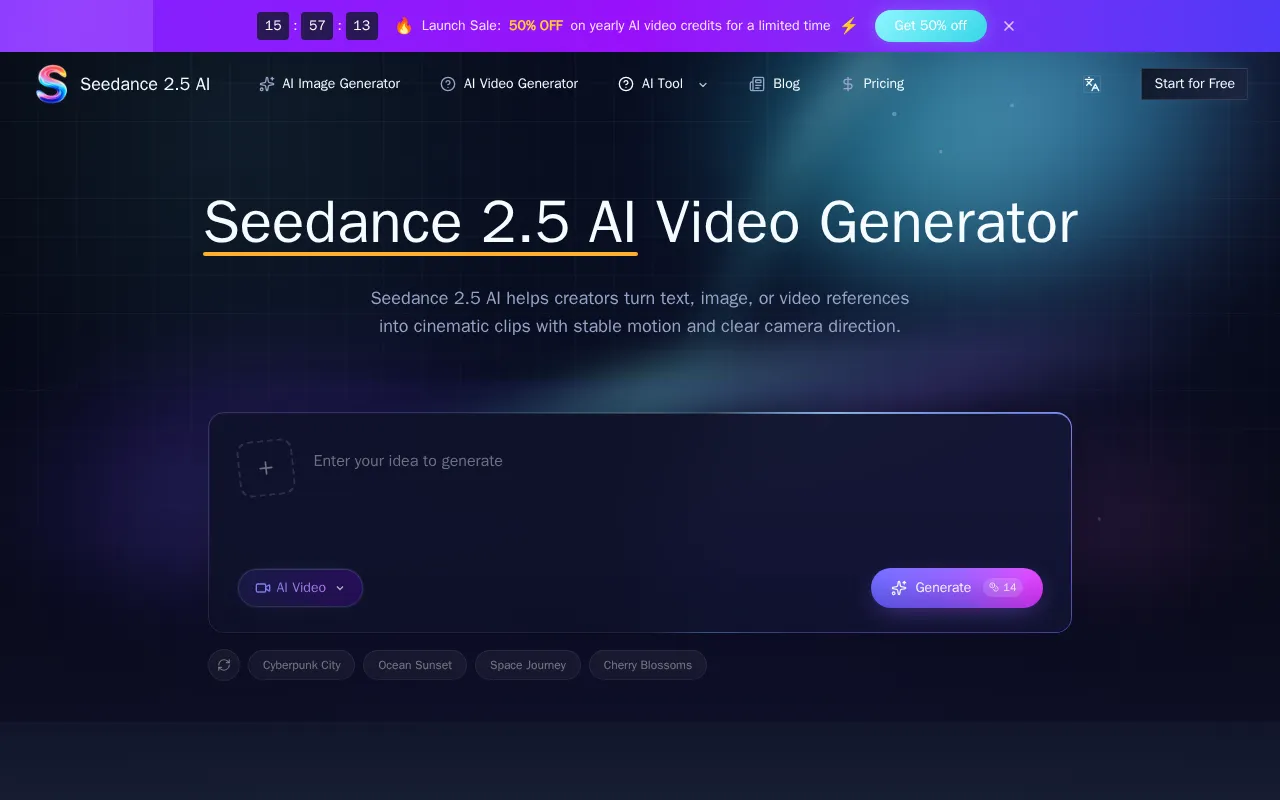Image resolution: width=1280 pixels, height=800 pixels.
Task: Click the Generate button
Action: coord(956,588)
